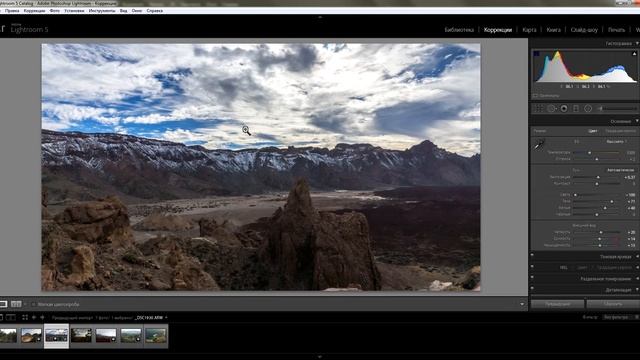
Task: Open toolbar content dropdown arrow
Action: pyautogui.click(x=522, y=304)
